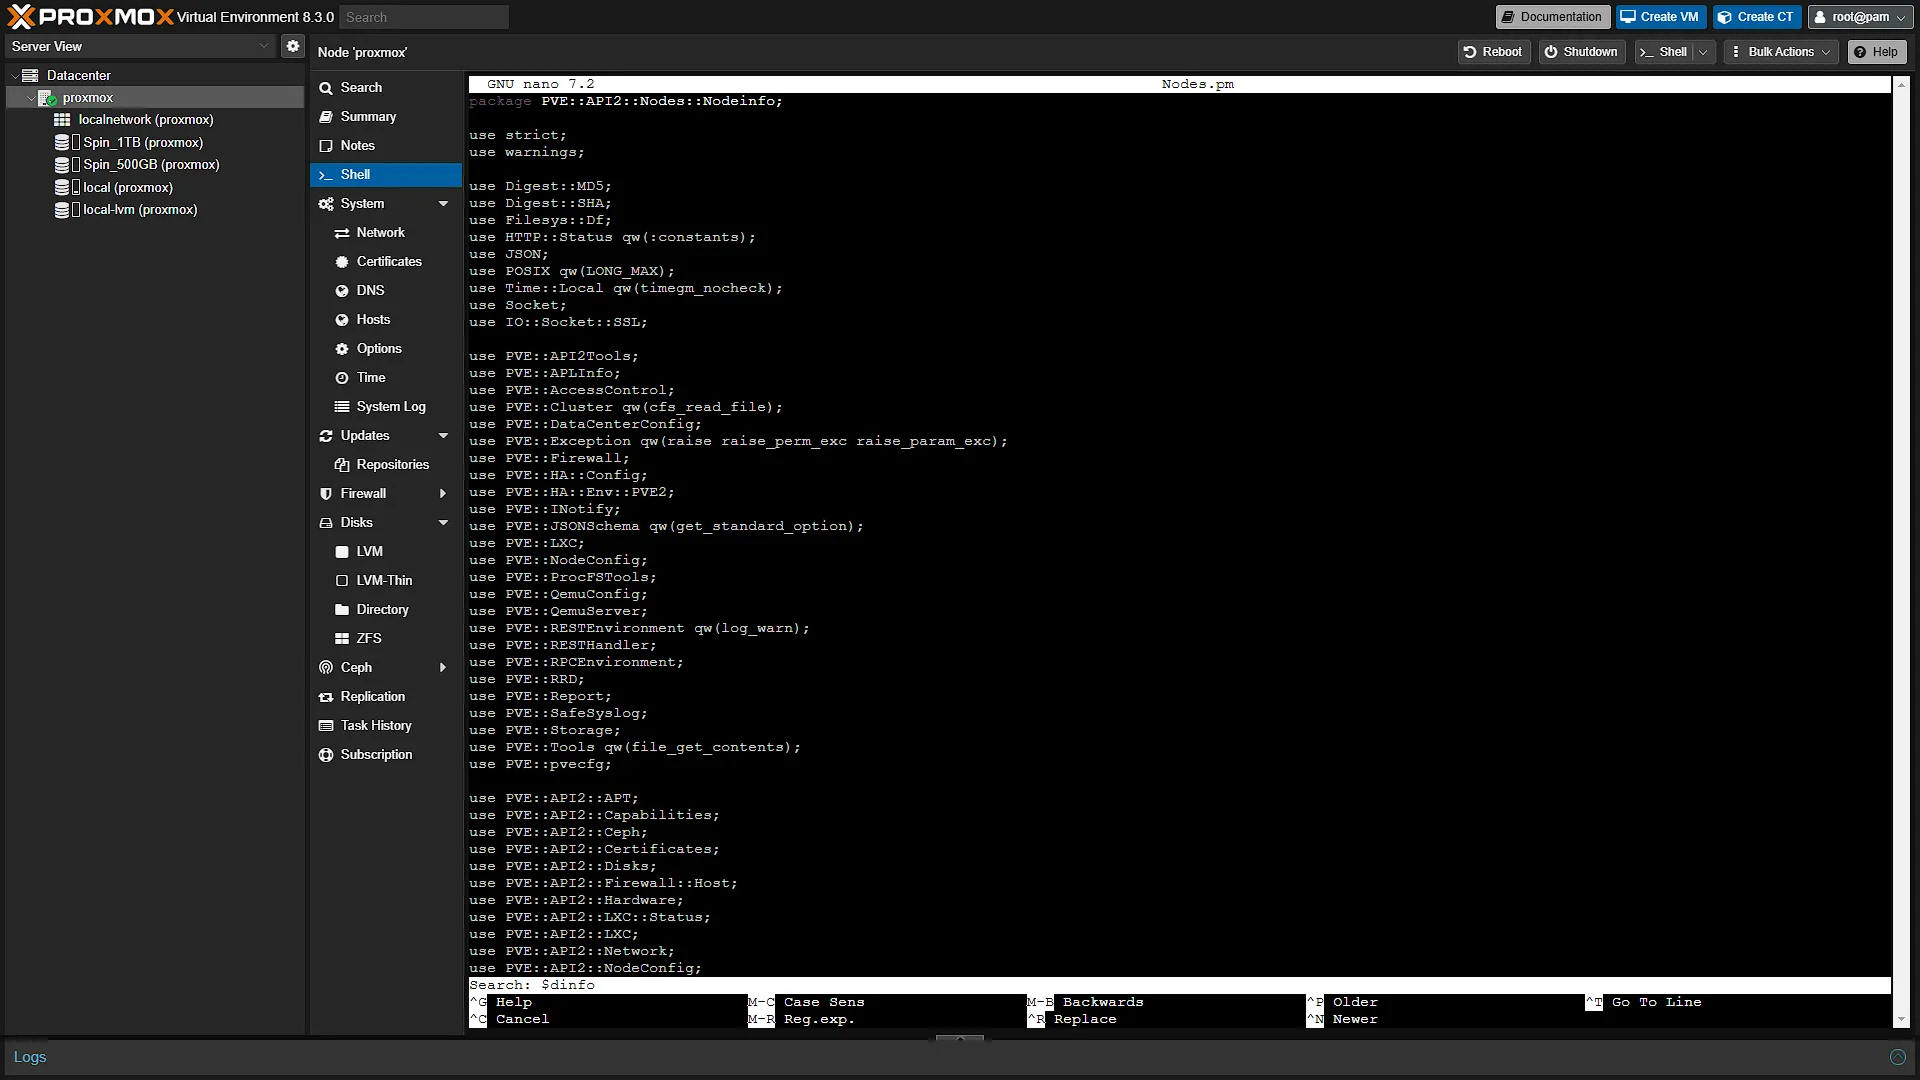Open the root@pam user menu
Screen dimensions: 1920x1080
(x=1860, y=17)
